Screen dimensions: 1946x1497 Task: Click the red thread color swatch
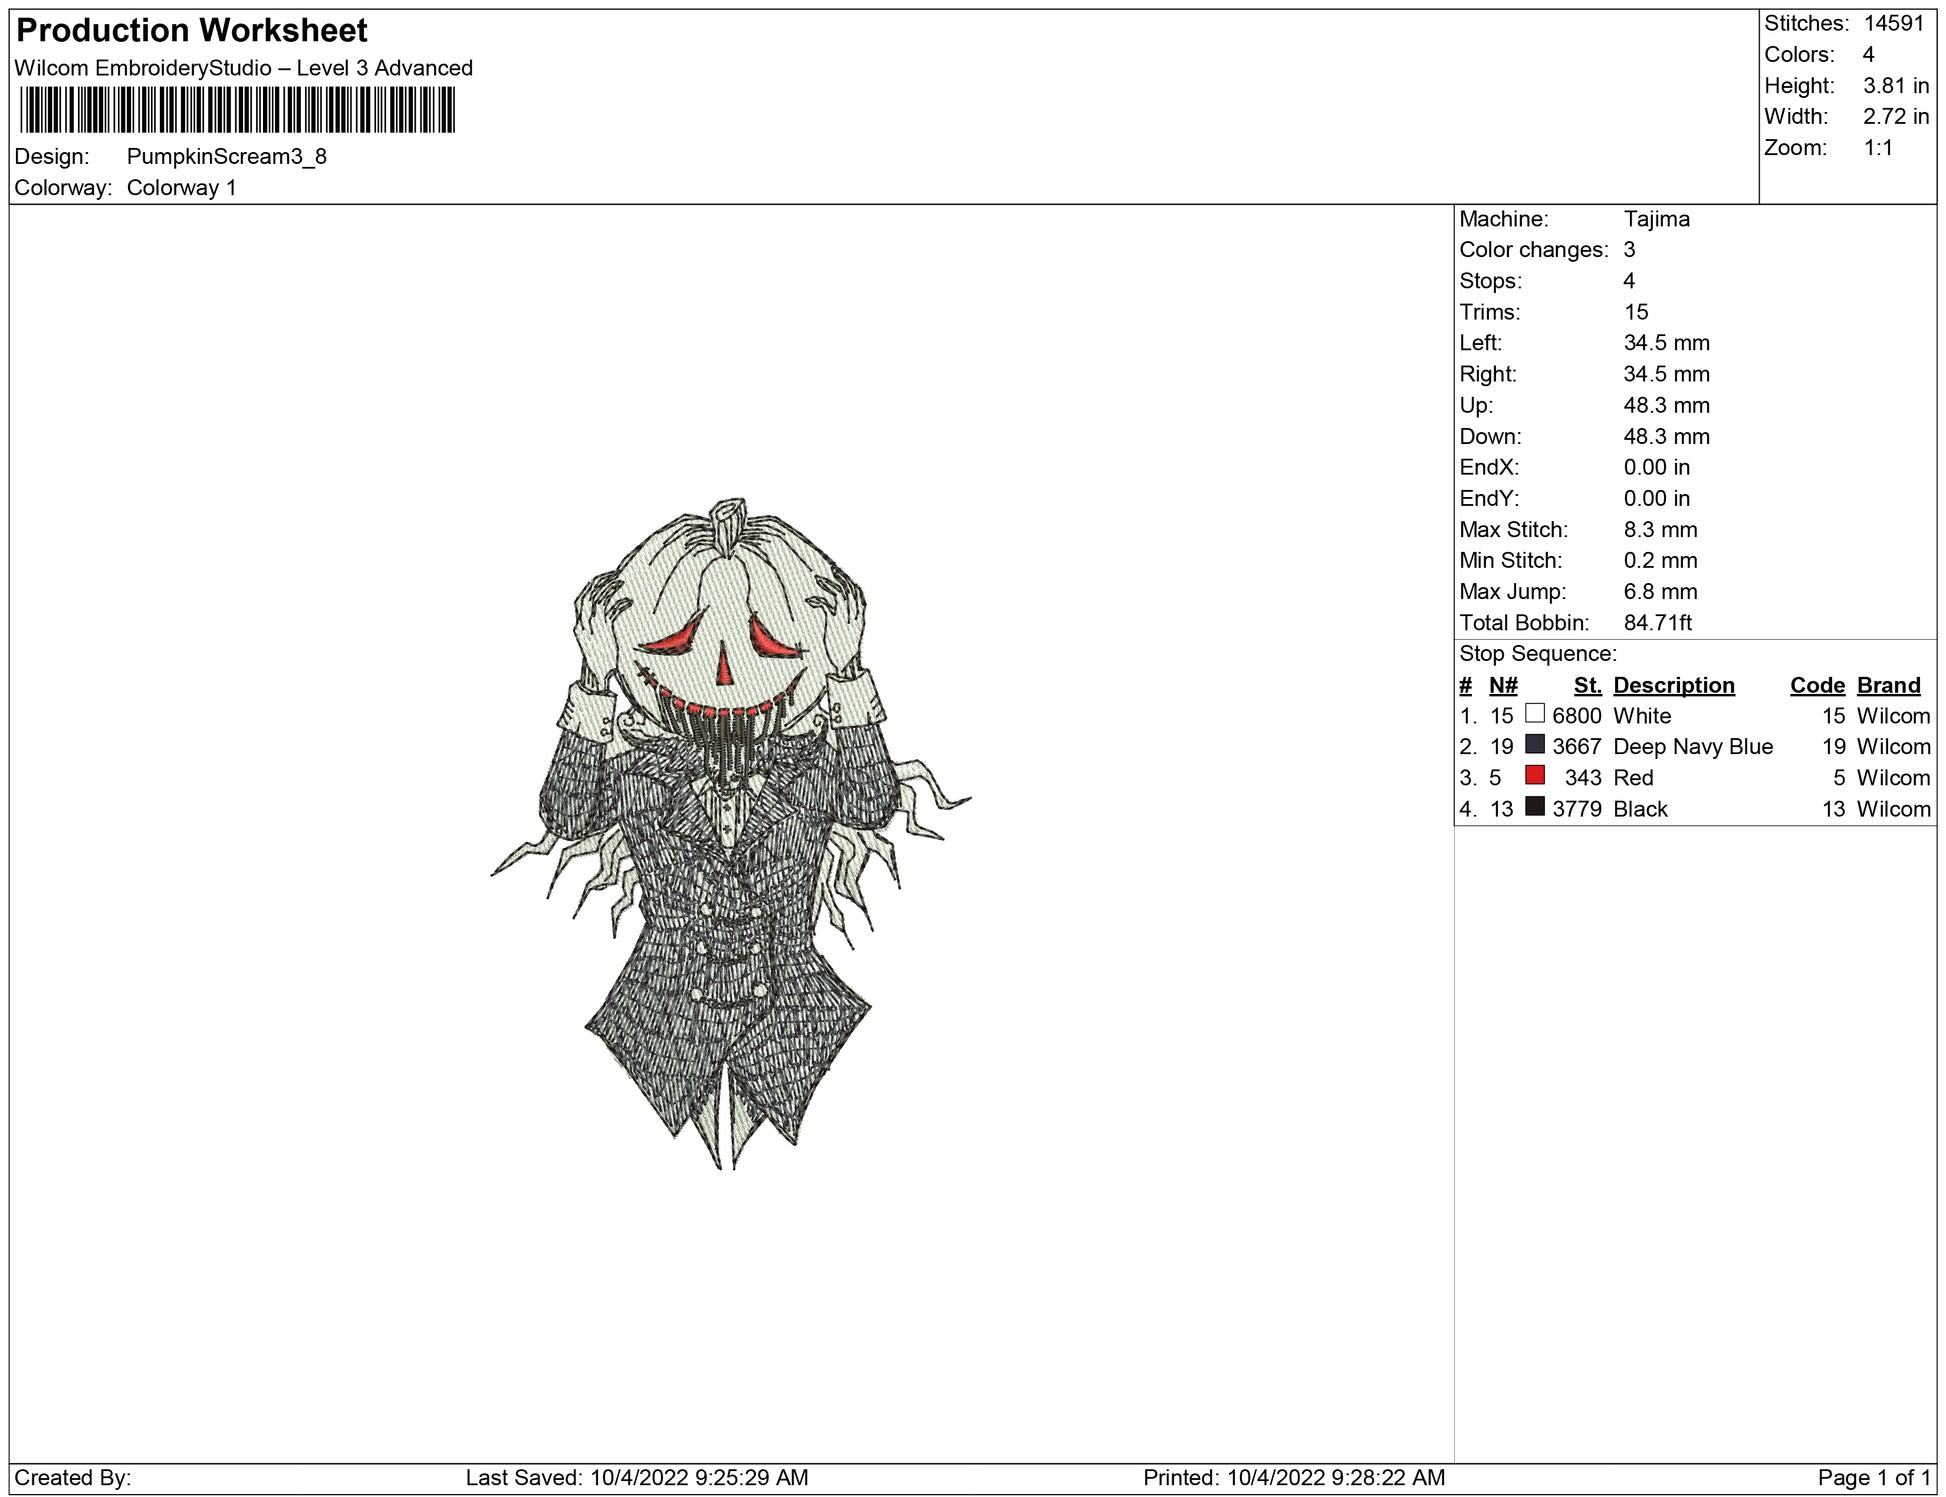tap(1534, 776)
